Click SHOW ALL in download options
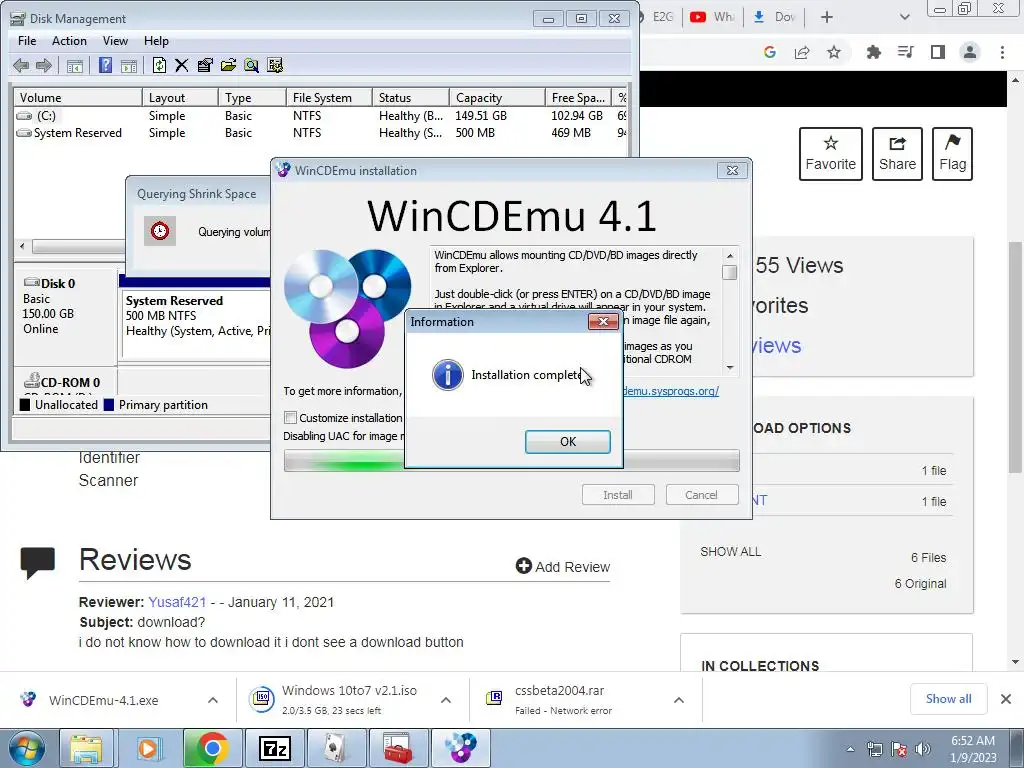Viewport: 1024px width, 768px height. tap(731, 551)
